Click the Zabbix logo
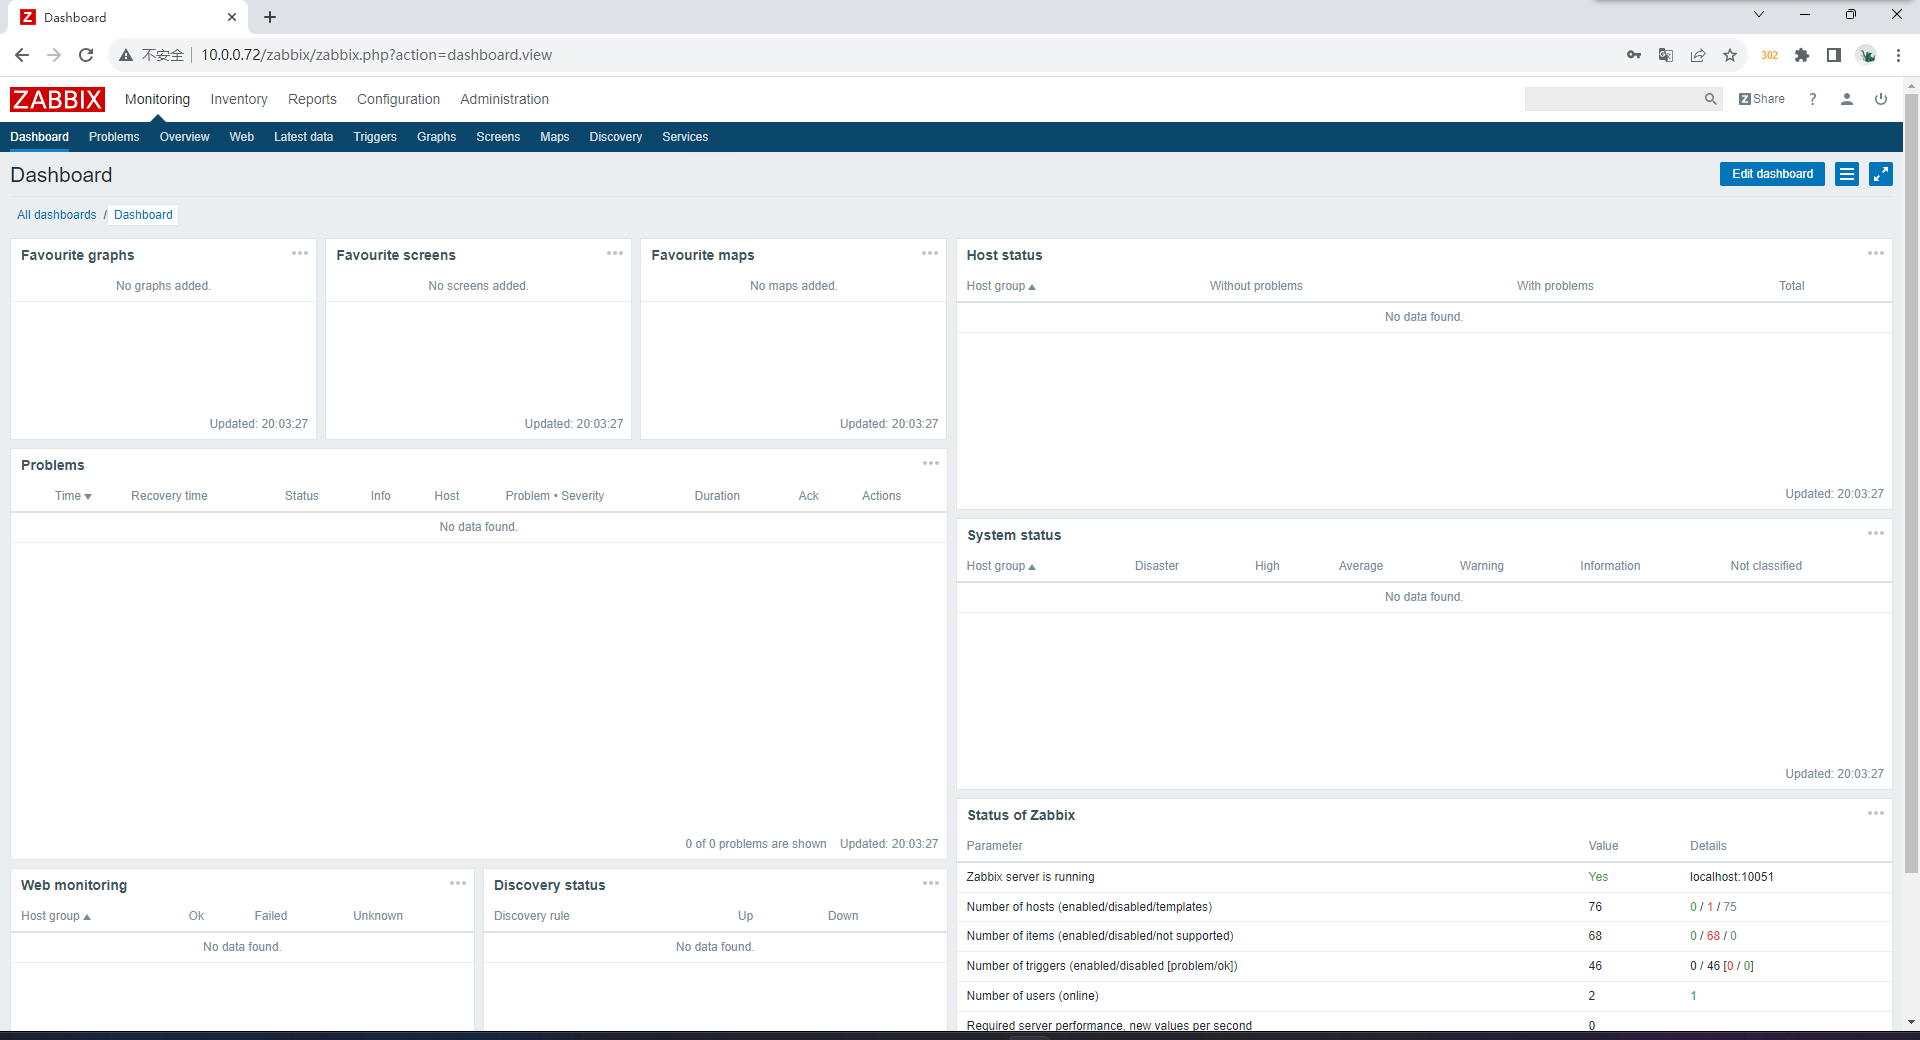The height and width of the screenshot is (1040, 1920). click(x=57, y=99)
